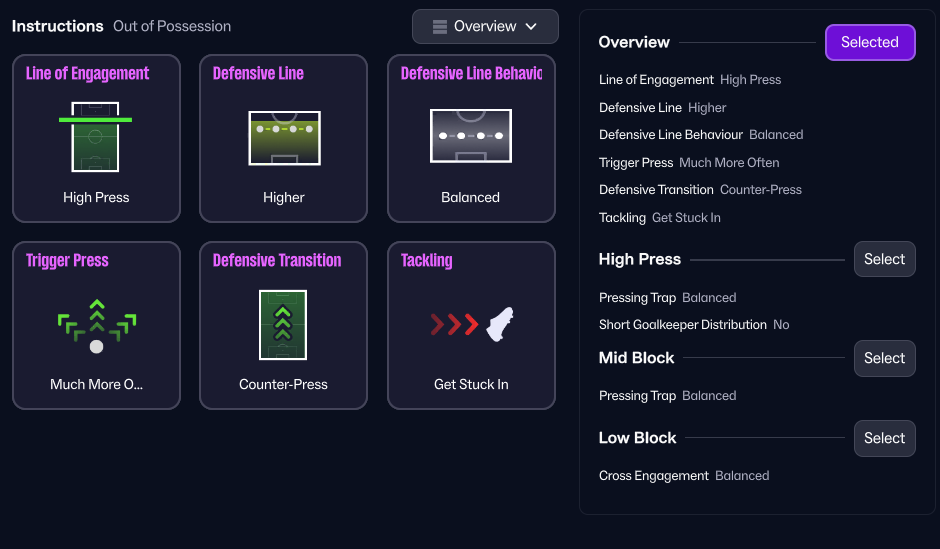Image resolution: width=940 pixels, height=549 pixels.
Task: Click the list icon beside Overview
Action: pos(440,27)
